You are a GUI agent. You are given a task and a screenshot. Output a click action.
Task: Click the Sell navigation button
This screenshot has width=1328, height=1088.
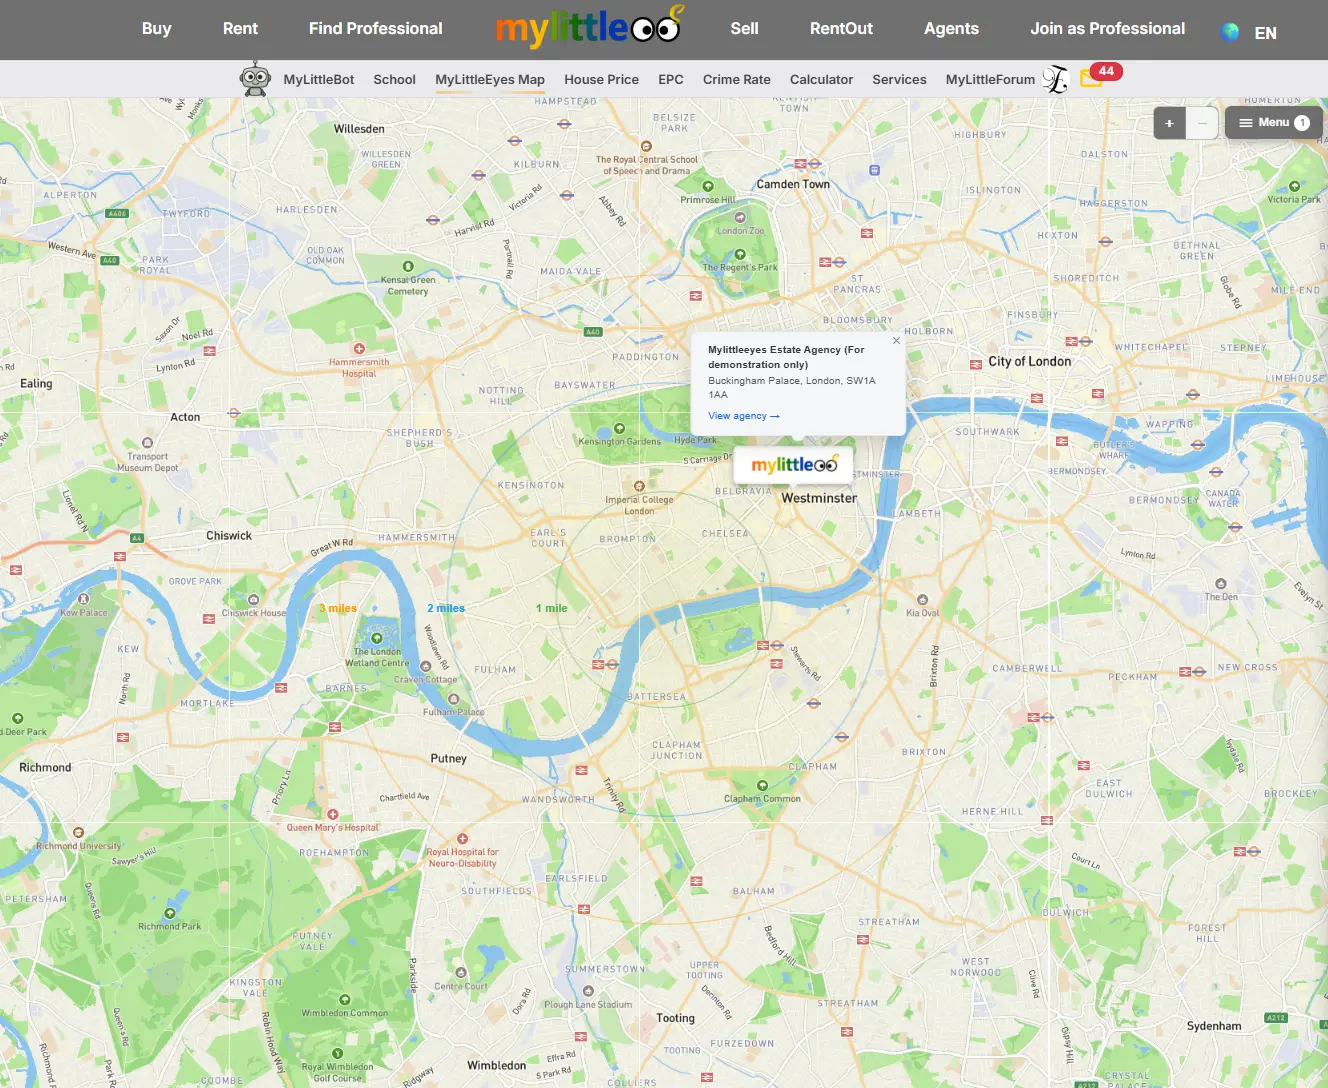744,29
